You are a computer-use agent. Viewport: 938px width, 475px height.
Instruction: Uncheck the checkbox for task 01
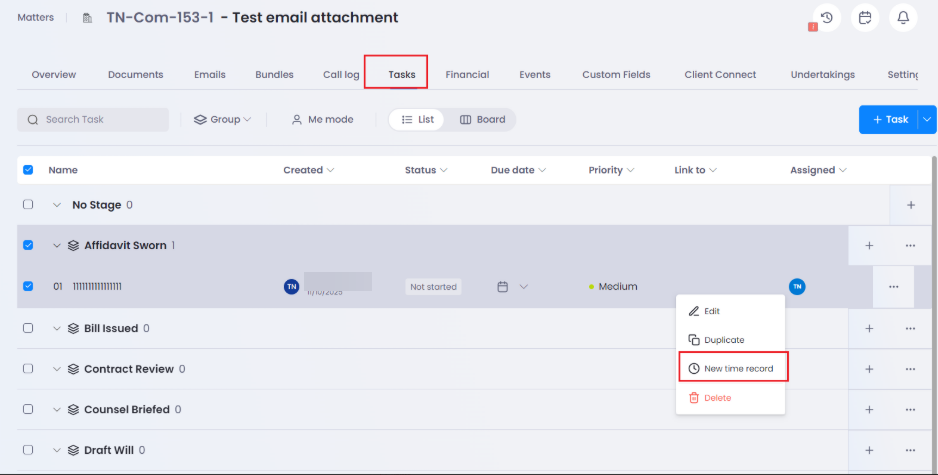[x=28, y=287]
